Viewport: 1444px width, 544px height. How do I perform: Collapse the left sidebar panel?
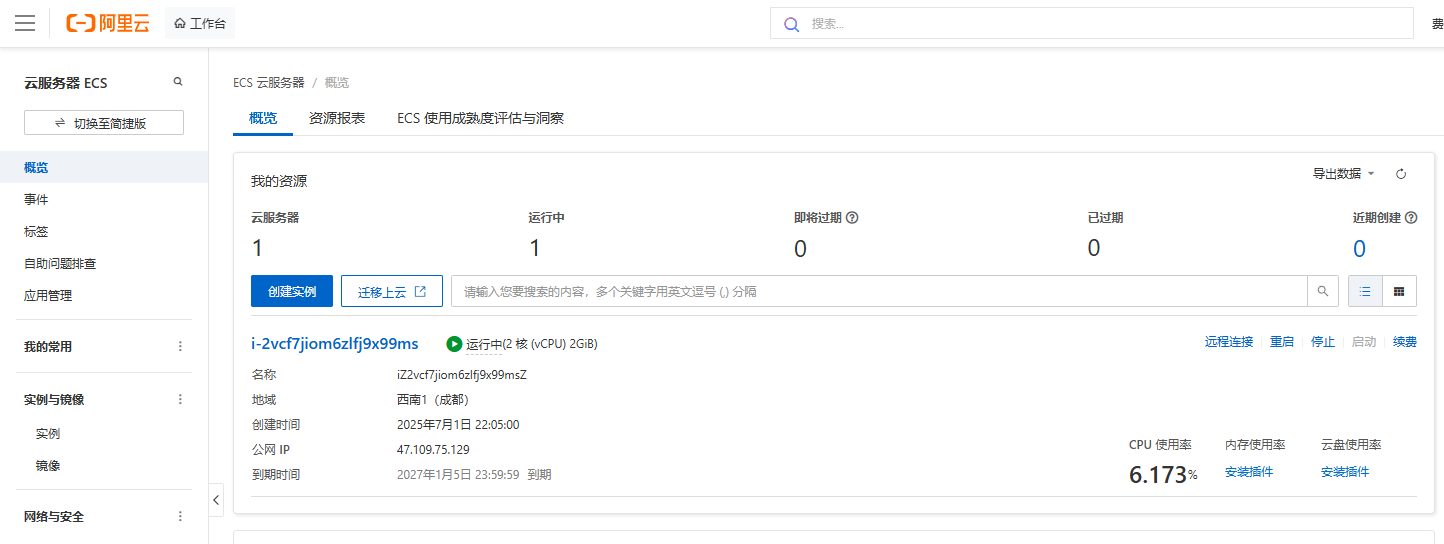coord(216,499)
